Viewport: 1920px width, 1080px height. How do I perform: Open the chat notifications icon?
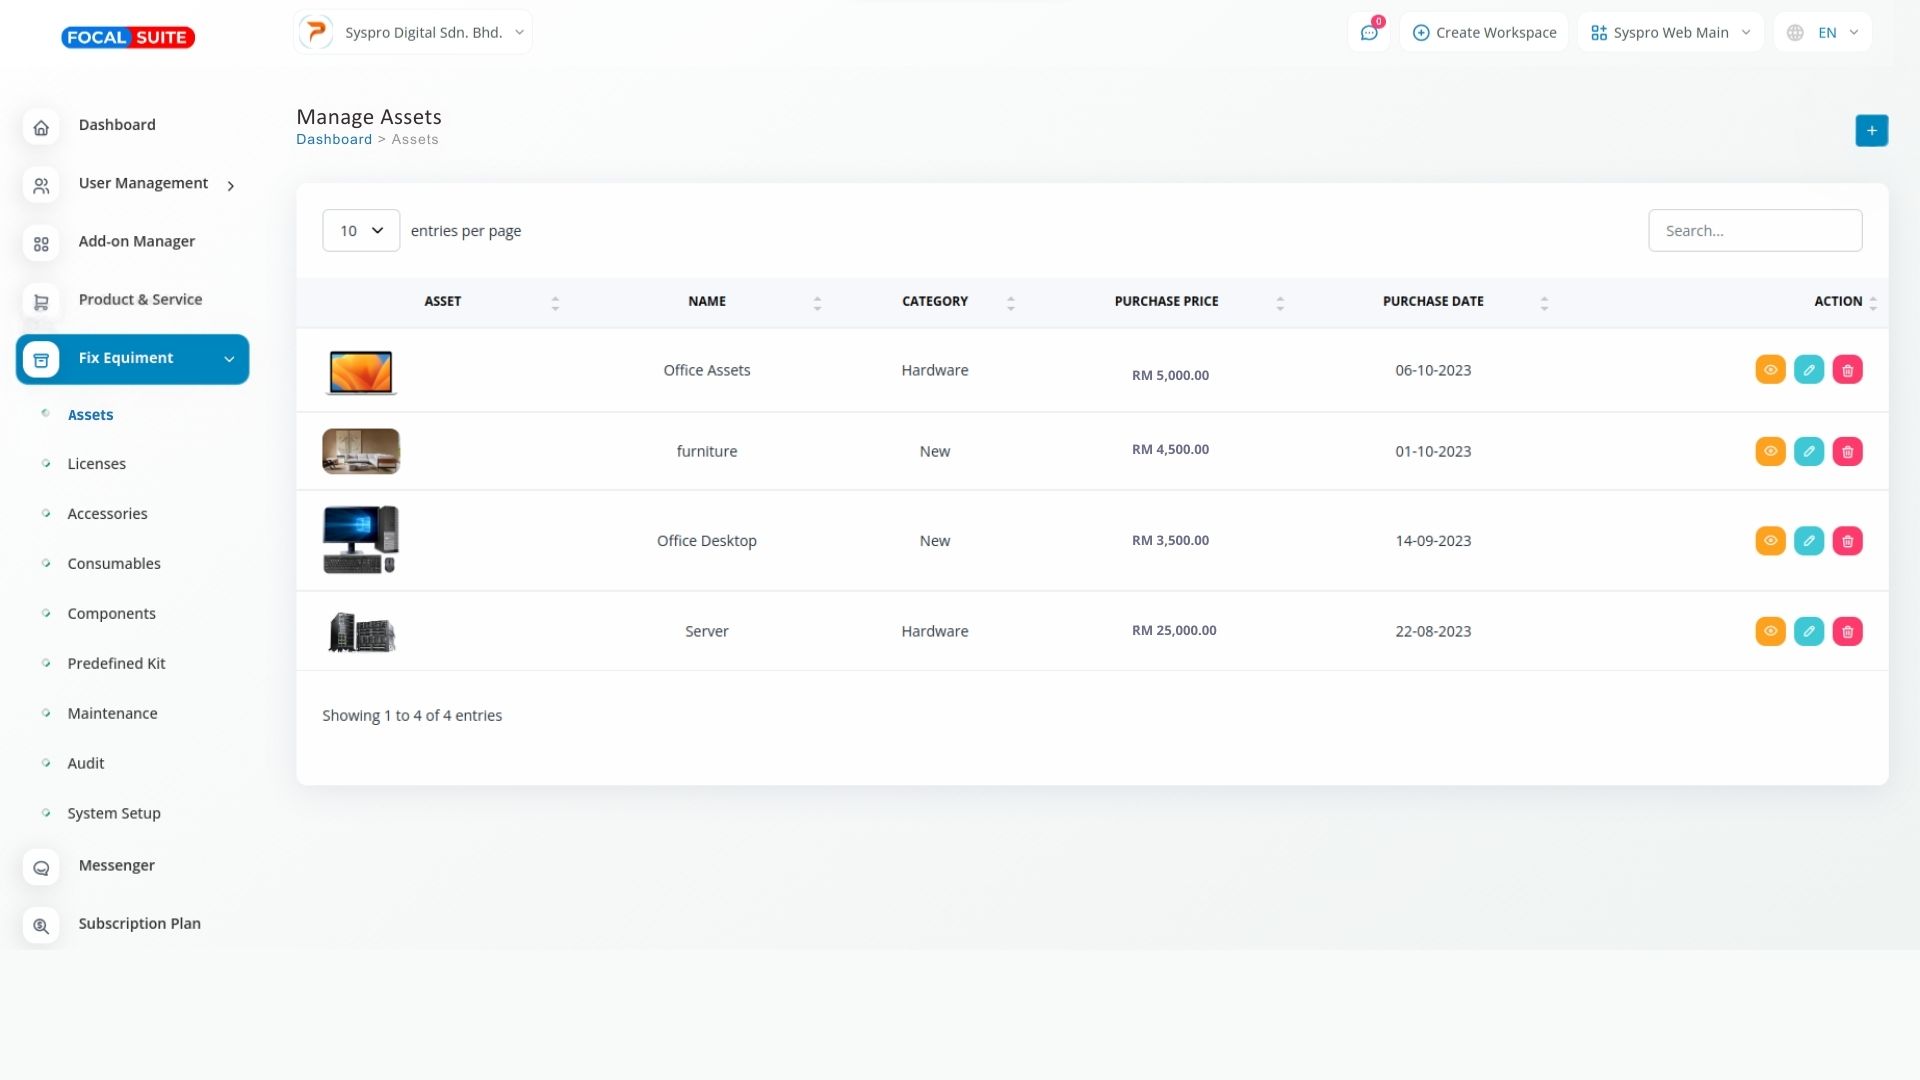click(x=1368, y=32)
